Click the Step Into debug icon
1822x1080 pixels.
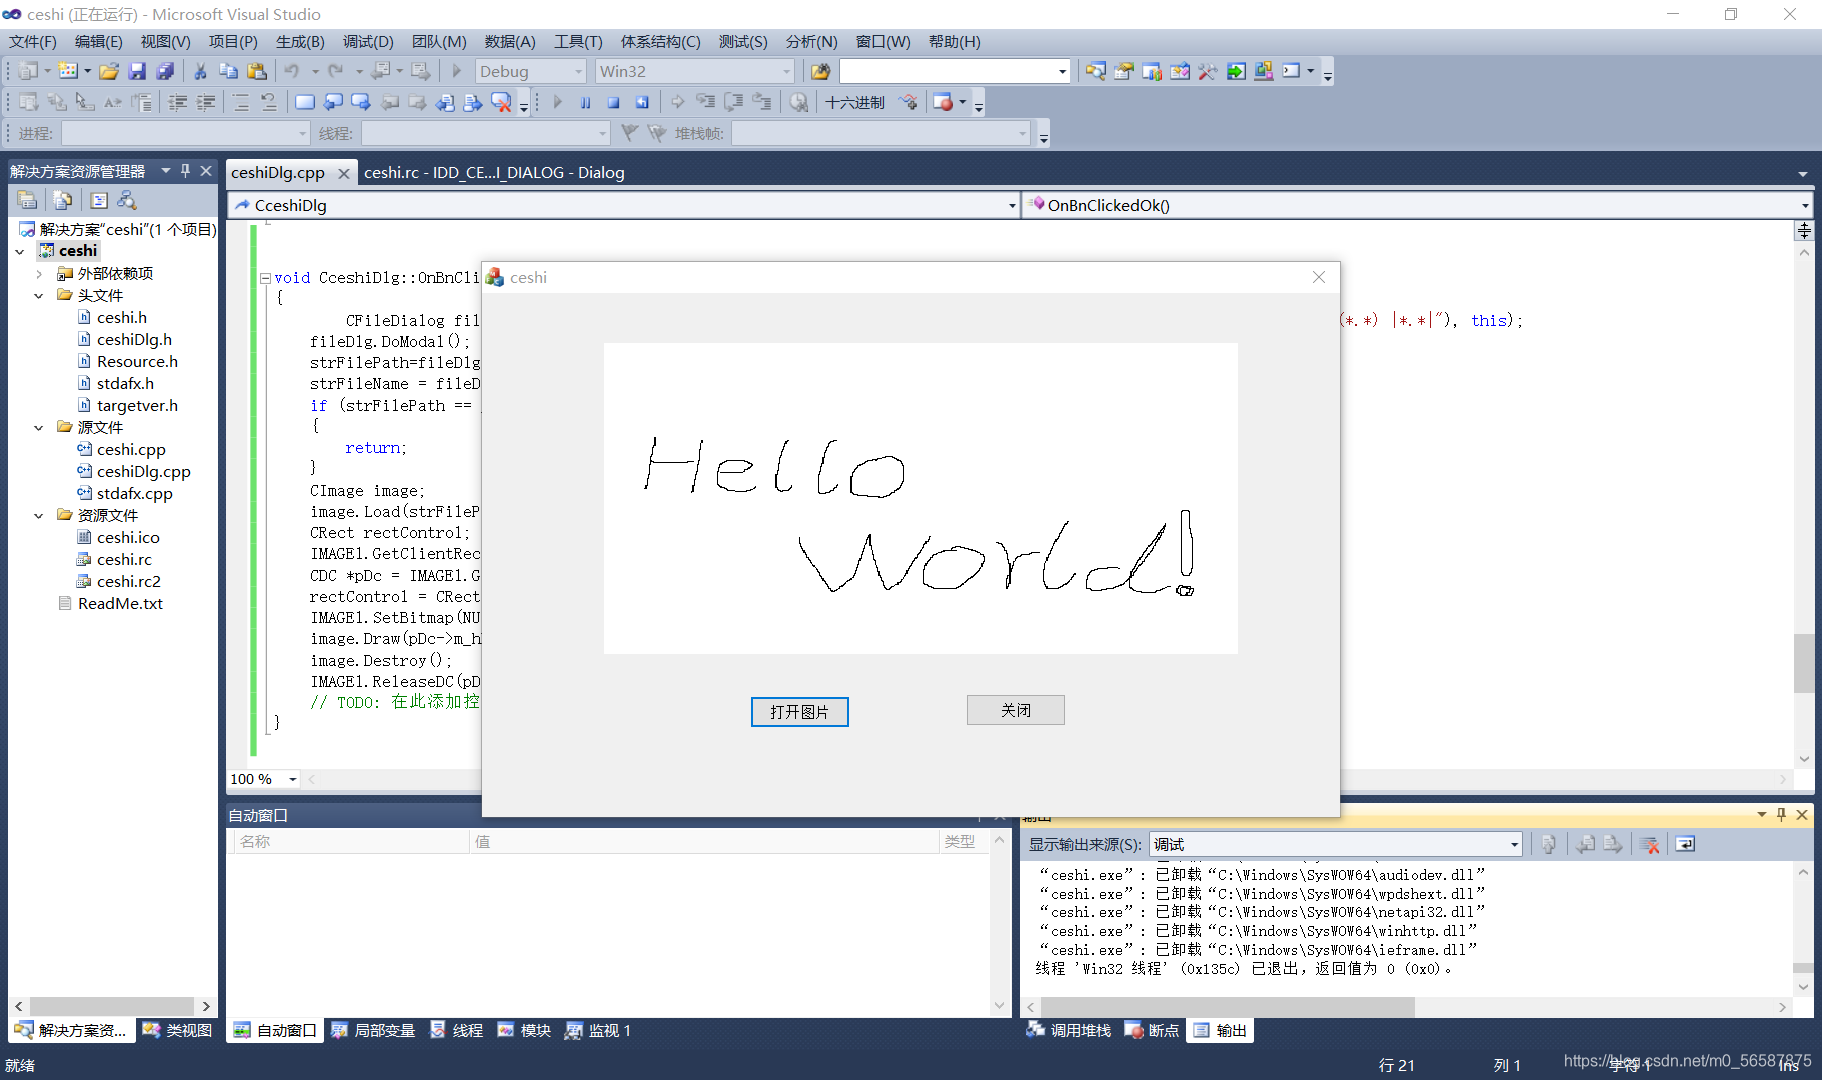coord(705,102)
